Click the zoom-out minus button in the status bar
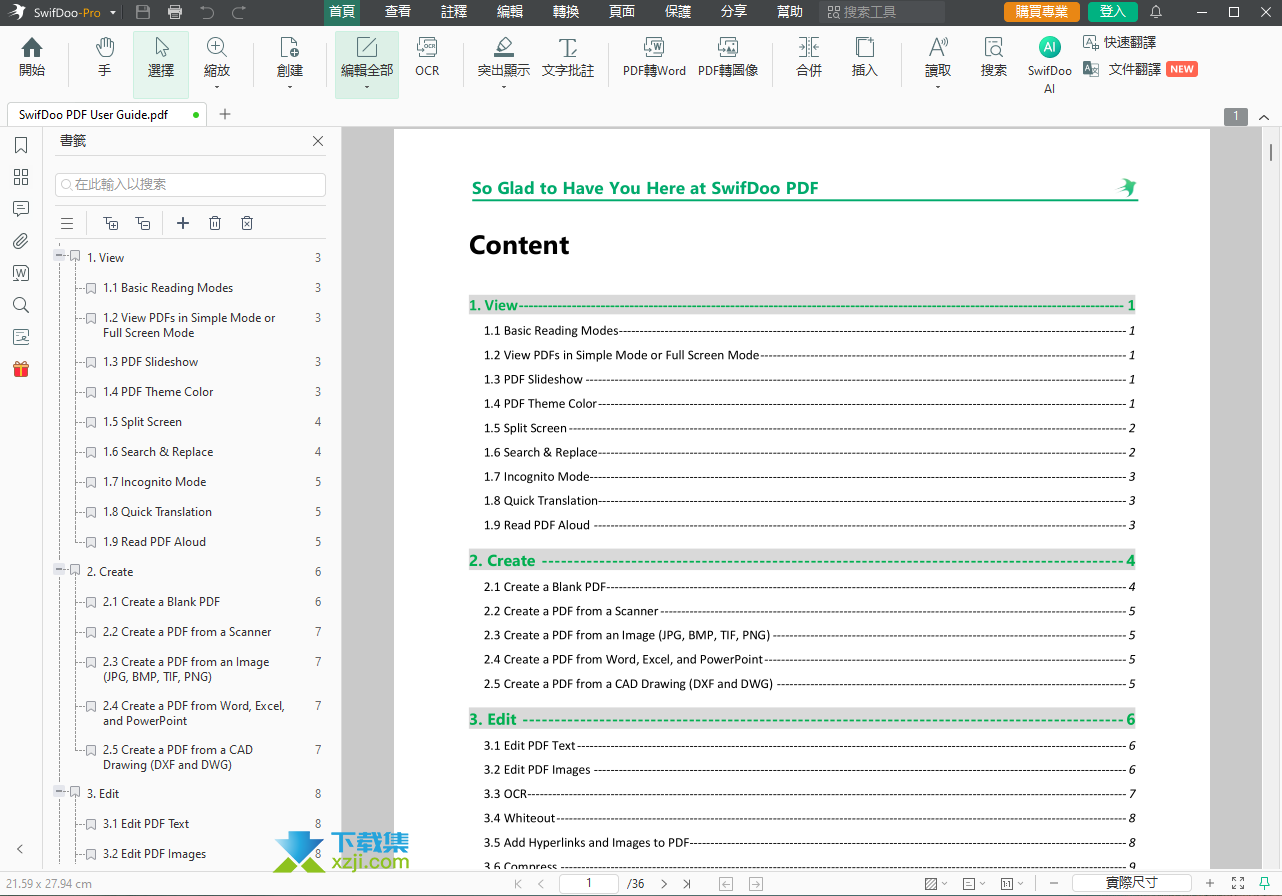 [x=1054, y=883]
